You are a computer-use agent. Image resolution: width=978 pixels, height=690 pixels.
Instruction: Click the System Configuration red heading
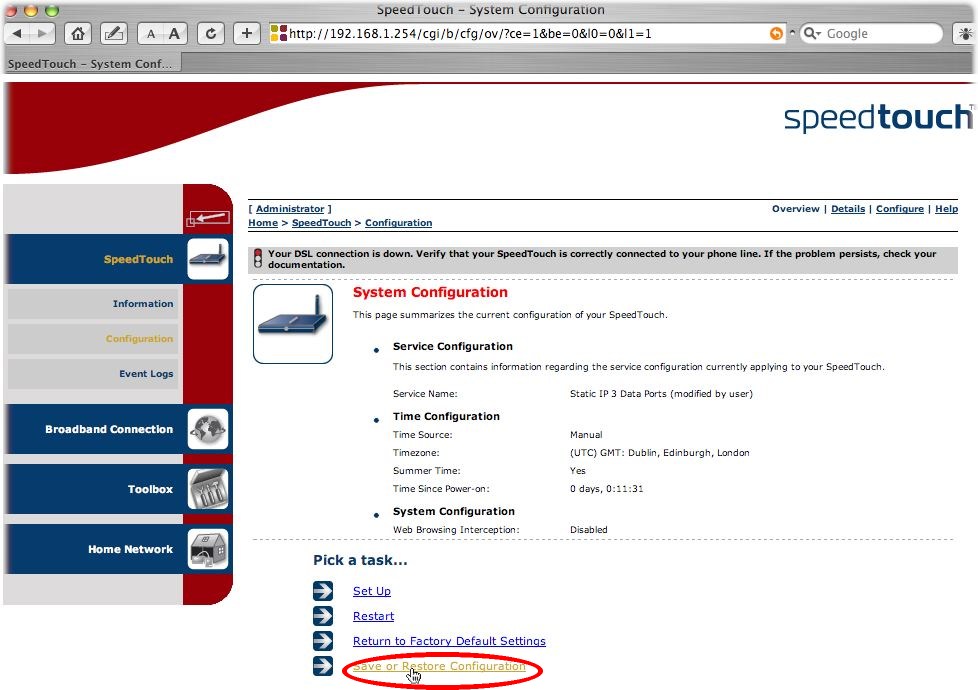click(x=430, y=293)
